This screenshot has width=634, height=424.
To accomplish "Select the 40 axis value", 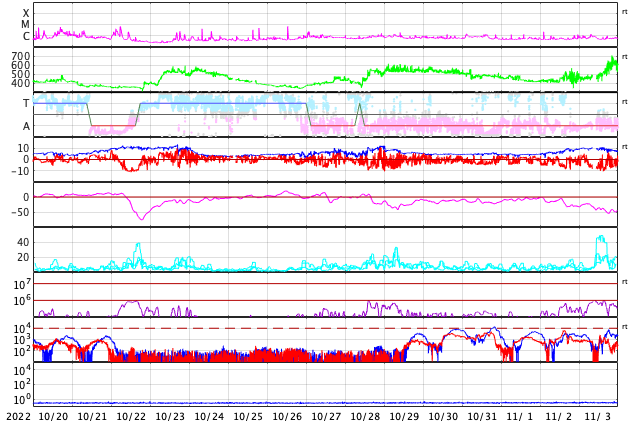I will 23,242.
